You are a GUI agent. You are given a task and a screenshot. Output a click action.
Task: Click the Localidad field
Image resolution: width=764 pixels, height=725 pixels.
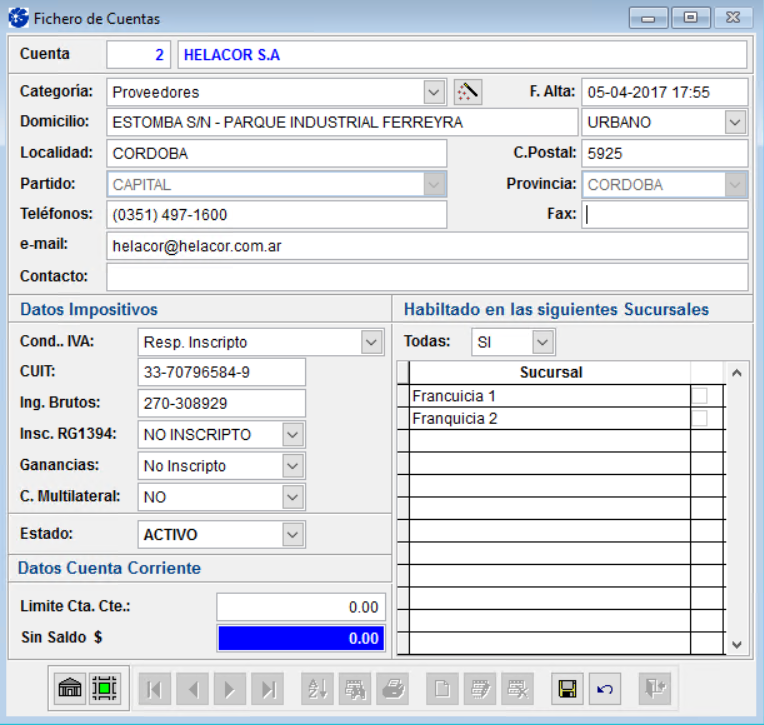pyautogui.click(x=277, y=153)
